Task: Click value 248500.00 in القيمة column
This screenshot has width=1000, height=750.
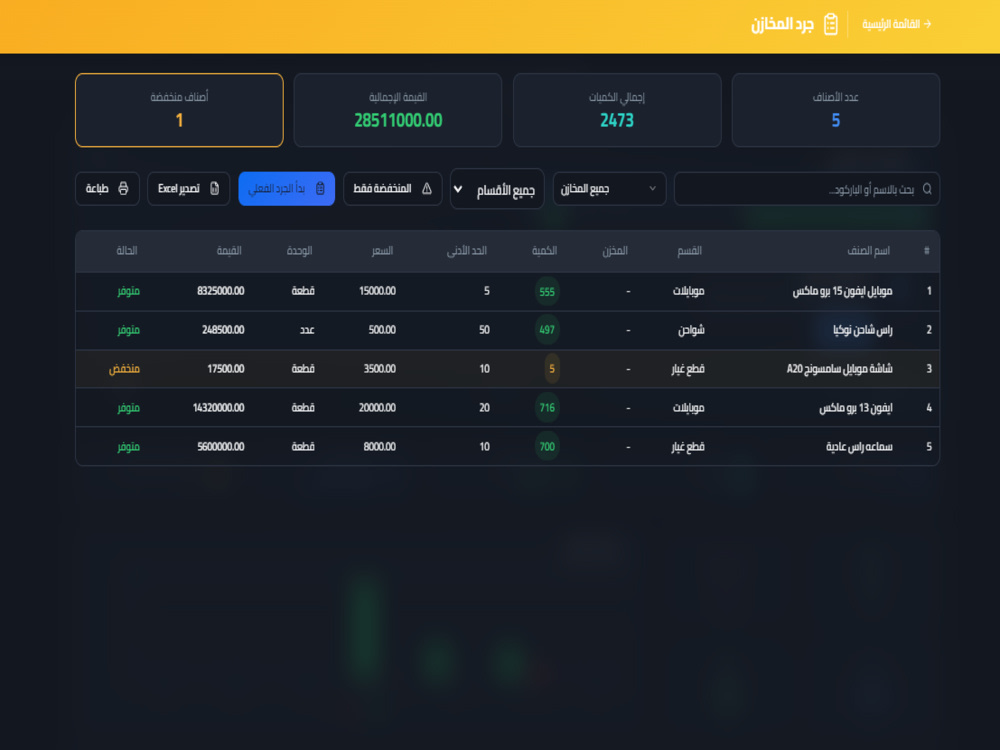Action: [223, 330]
